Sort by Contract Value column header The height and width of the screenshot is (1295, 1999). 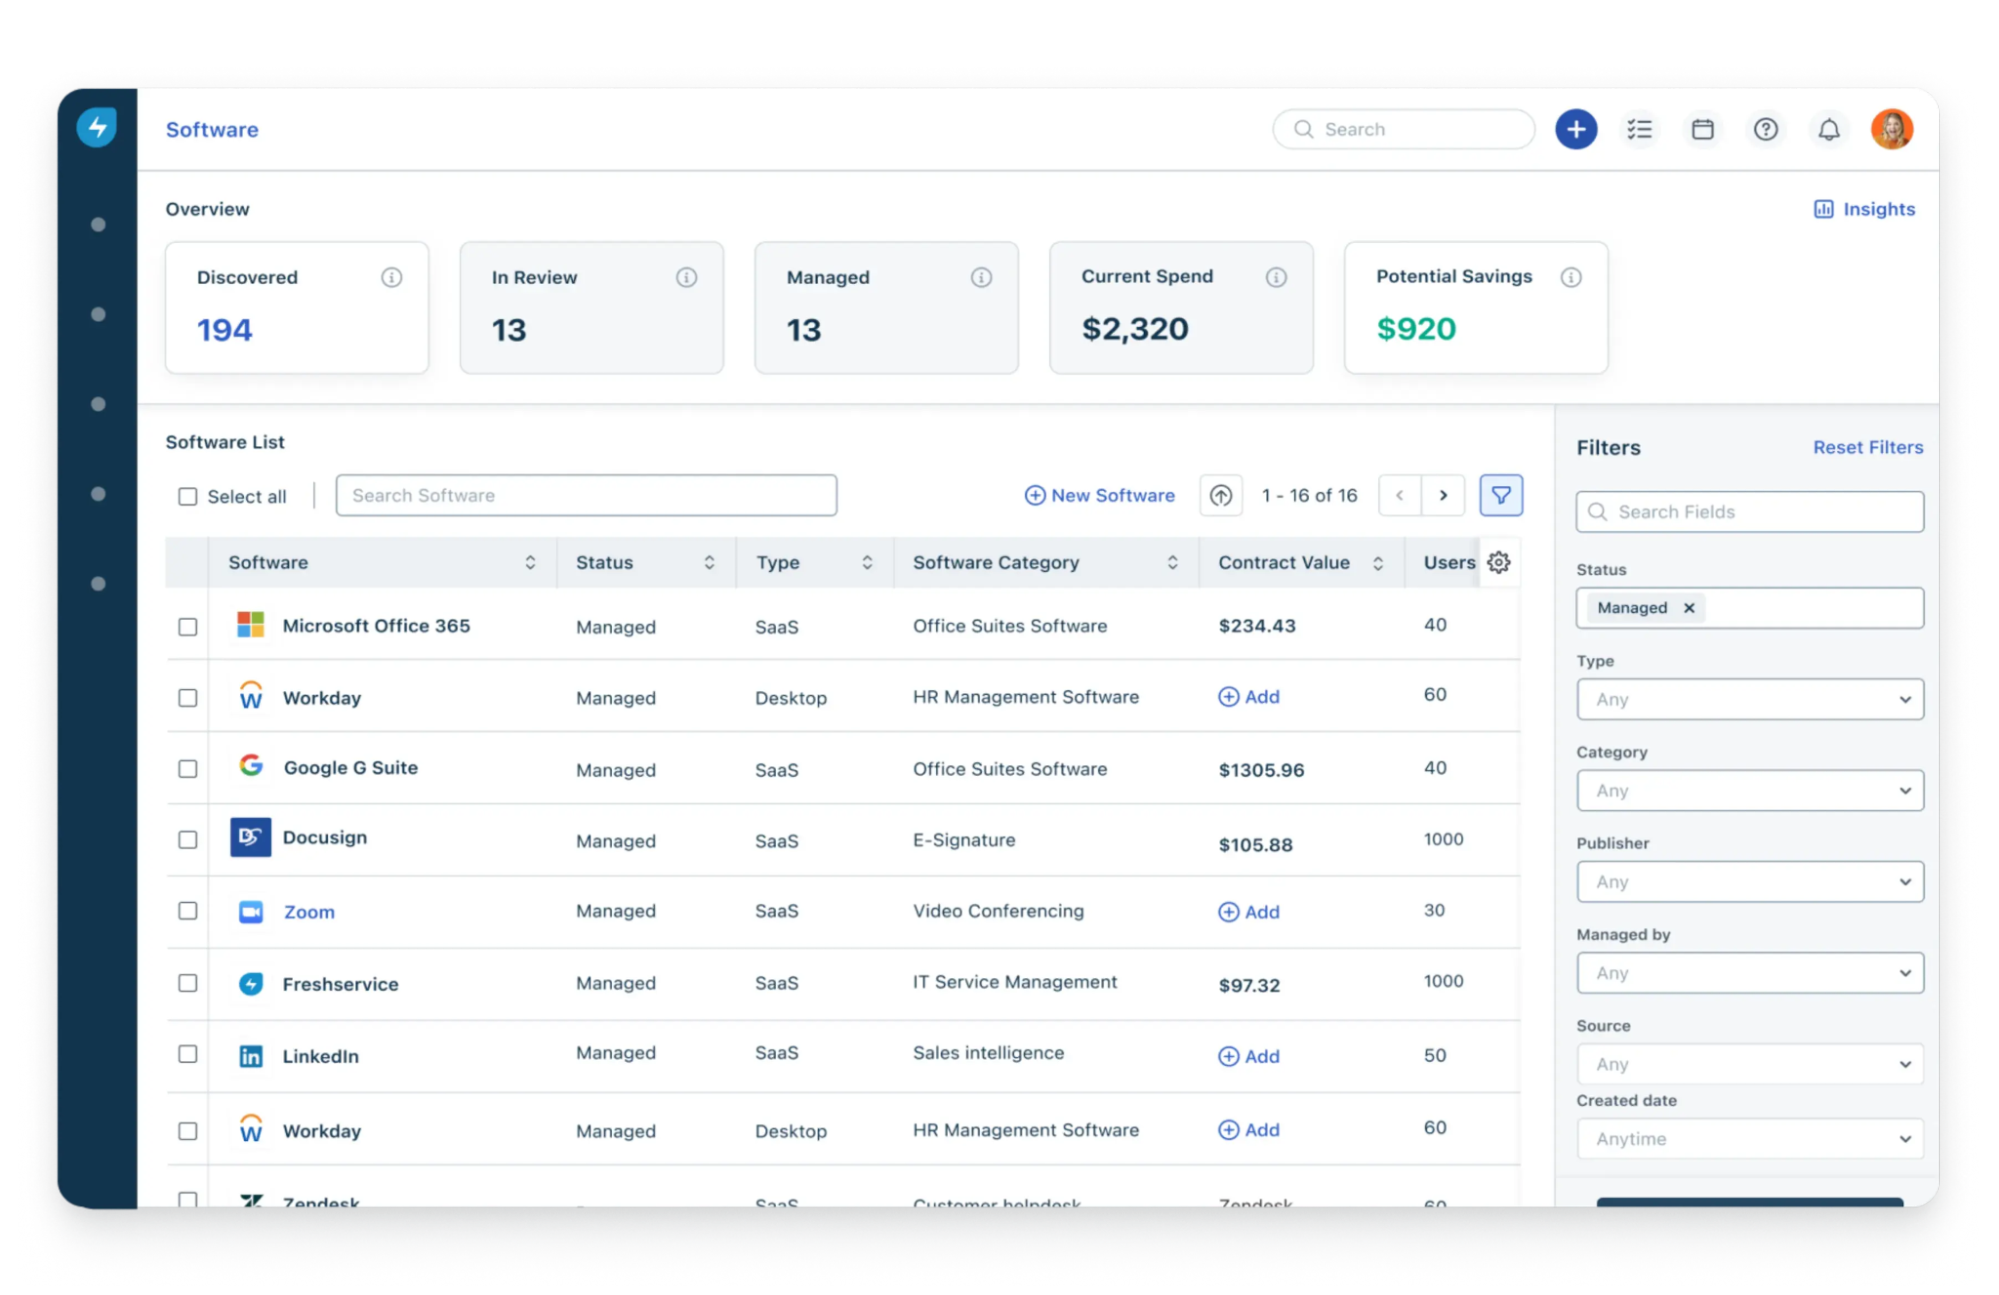(x=1301, y=562)
